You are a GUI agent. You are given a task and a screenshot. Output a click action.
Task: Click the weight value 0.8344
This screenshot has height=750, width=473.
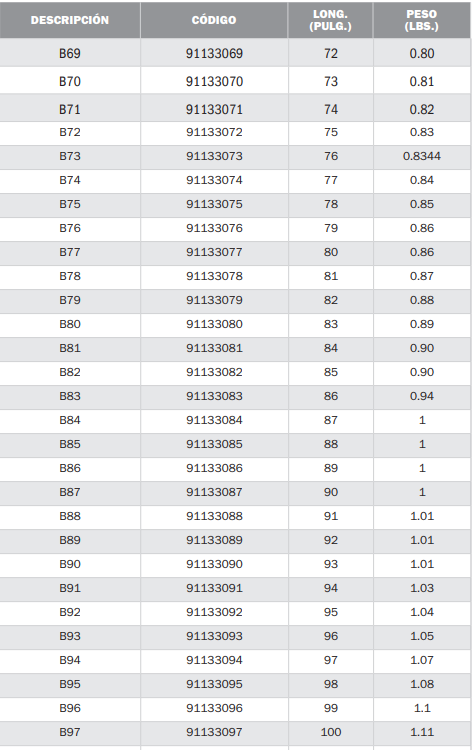point(421,156)
